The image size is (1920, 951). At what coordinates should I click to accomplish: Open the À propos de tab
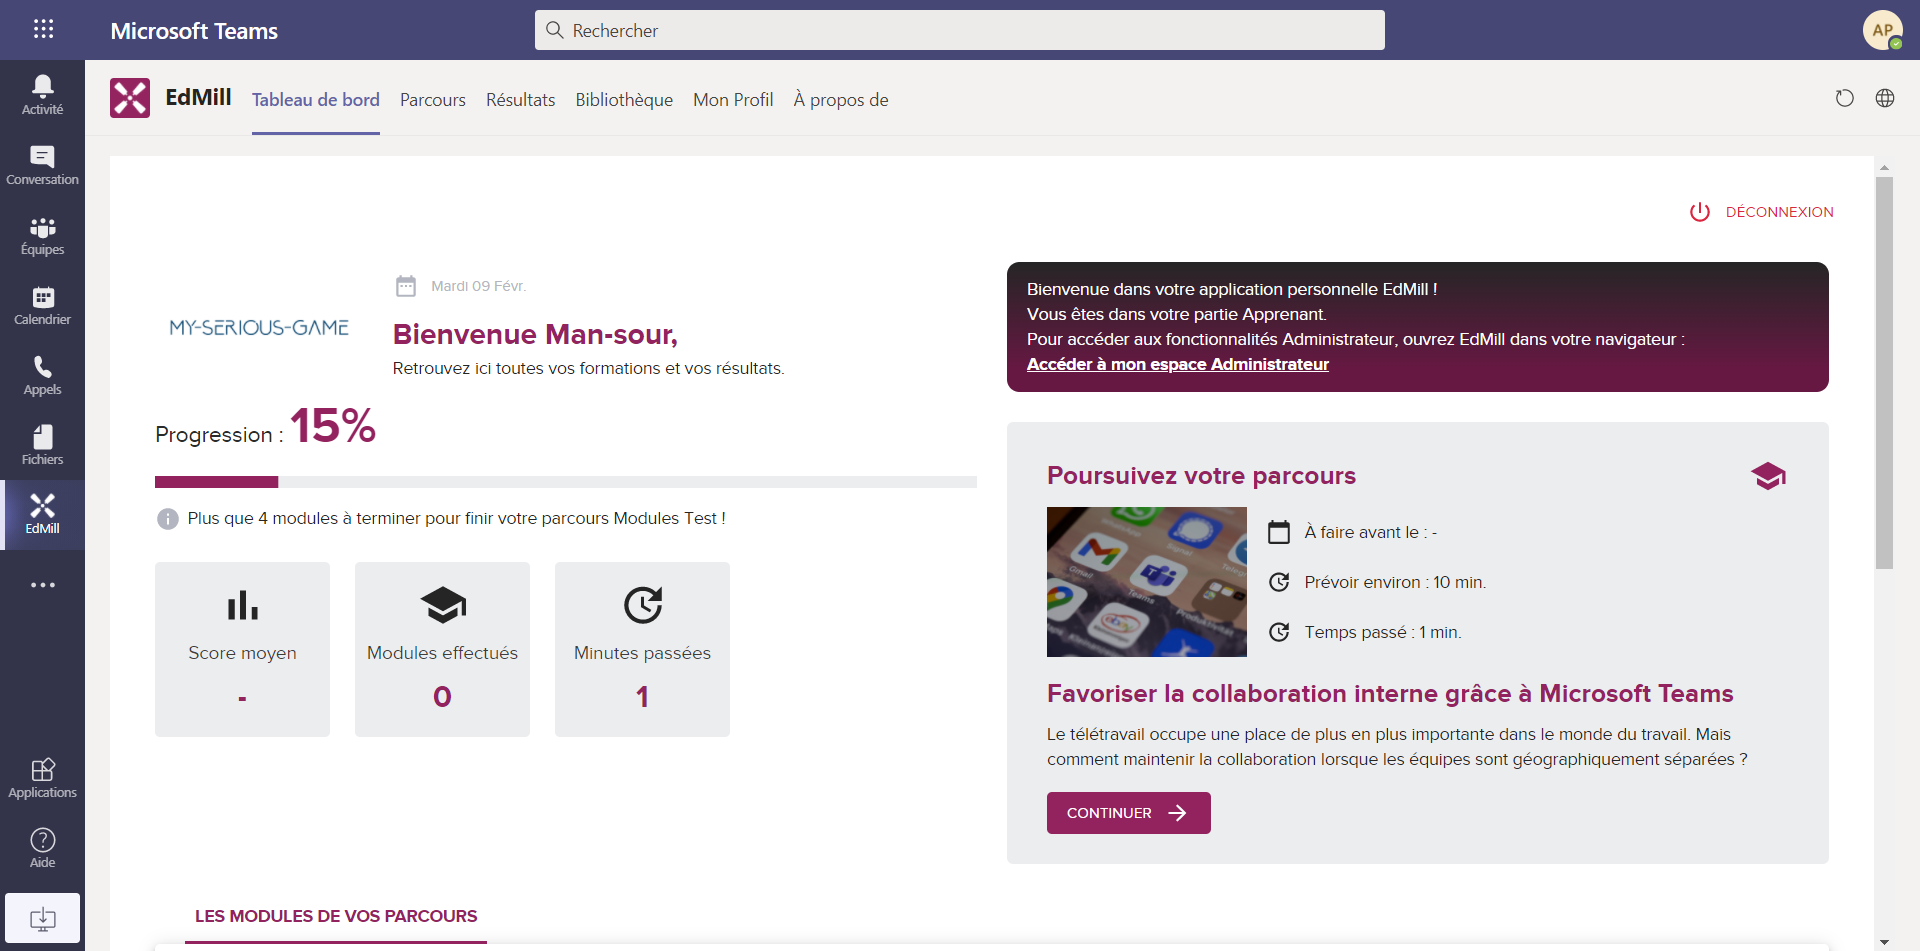[x=841, y=99]
